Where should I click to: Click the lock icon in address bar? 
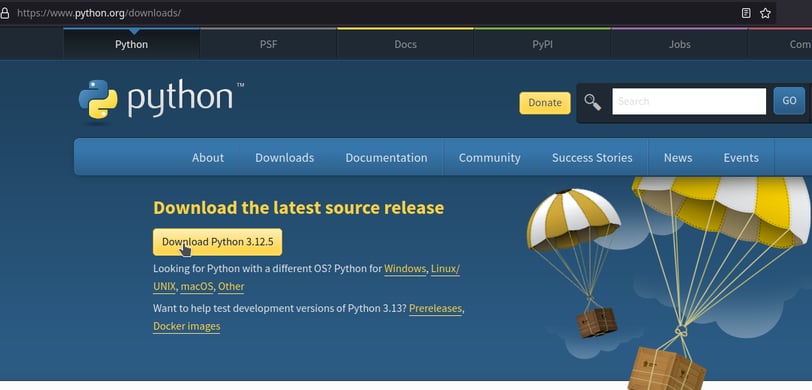pyautogui.click(x=4, y=13)
